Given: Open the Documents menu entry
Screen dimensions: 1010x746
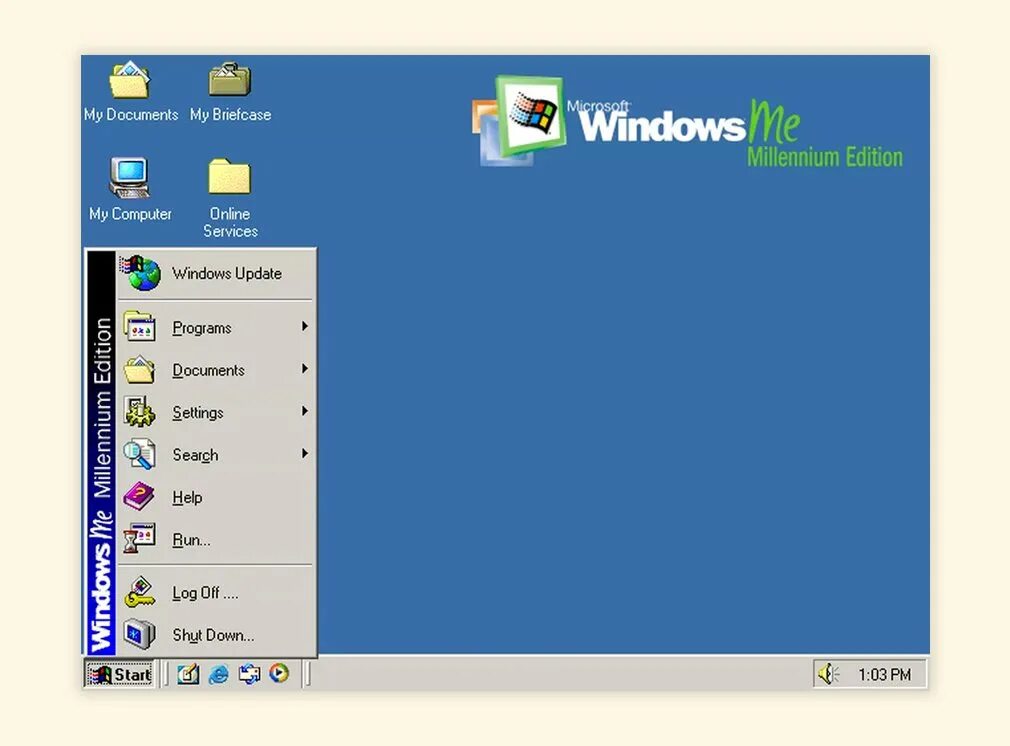Looking at the screenshot, I should click(216, 370).
